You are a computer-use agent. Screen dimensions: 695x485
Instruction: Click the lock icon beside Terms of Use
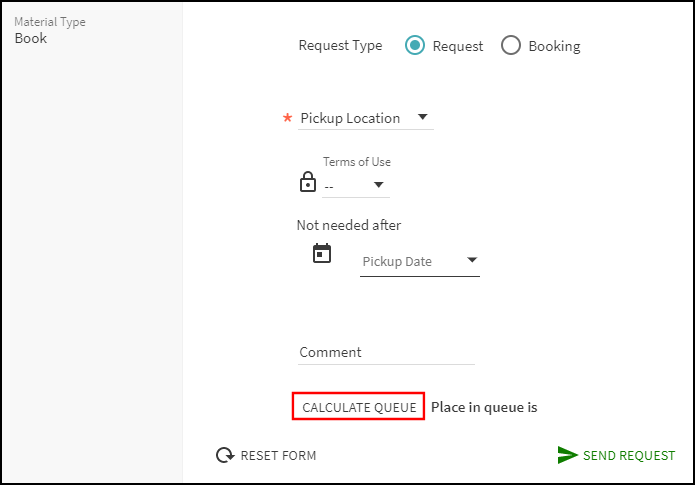(308, 182)
